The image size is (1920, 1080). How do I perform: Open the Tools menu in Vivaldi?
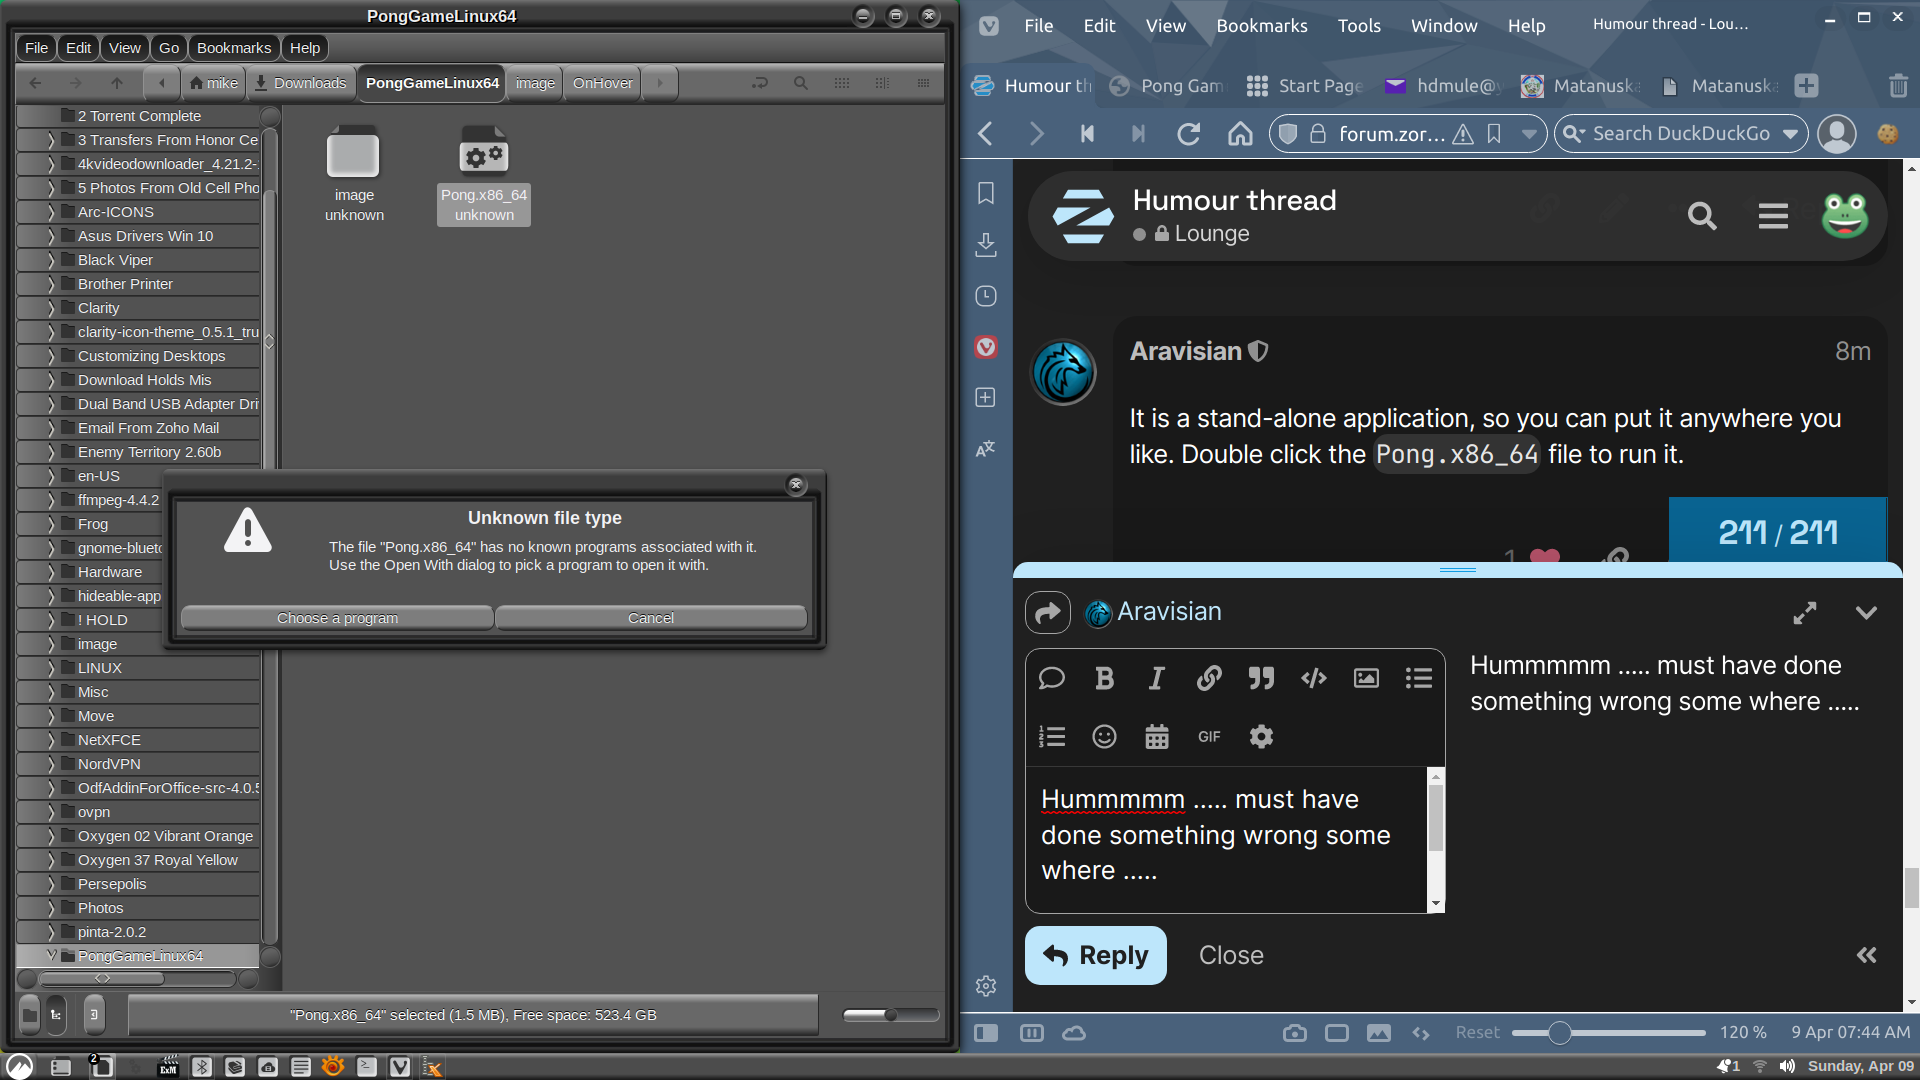(x=1359, y=26)
